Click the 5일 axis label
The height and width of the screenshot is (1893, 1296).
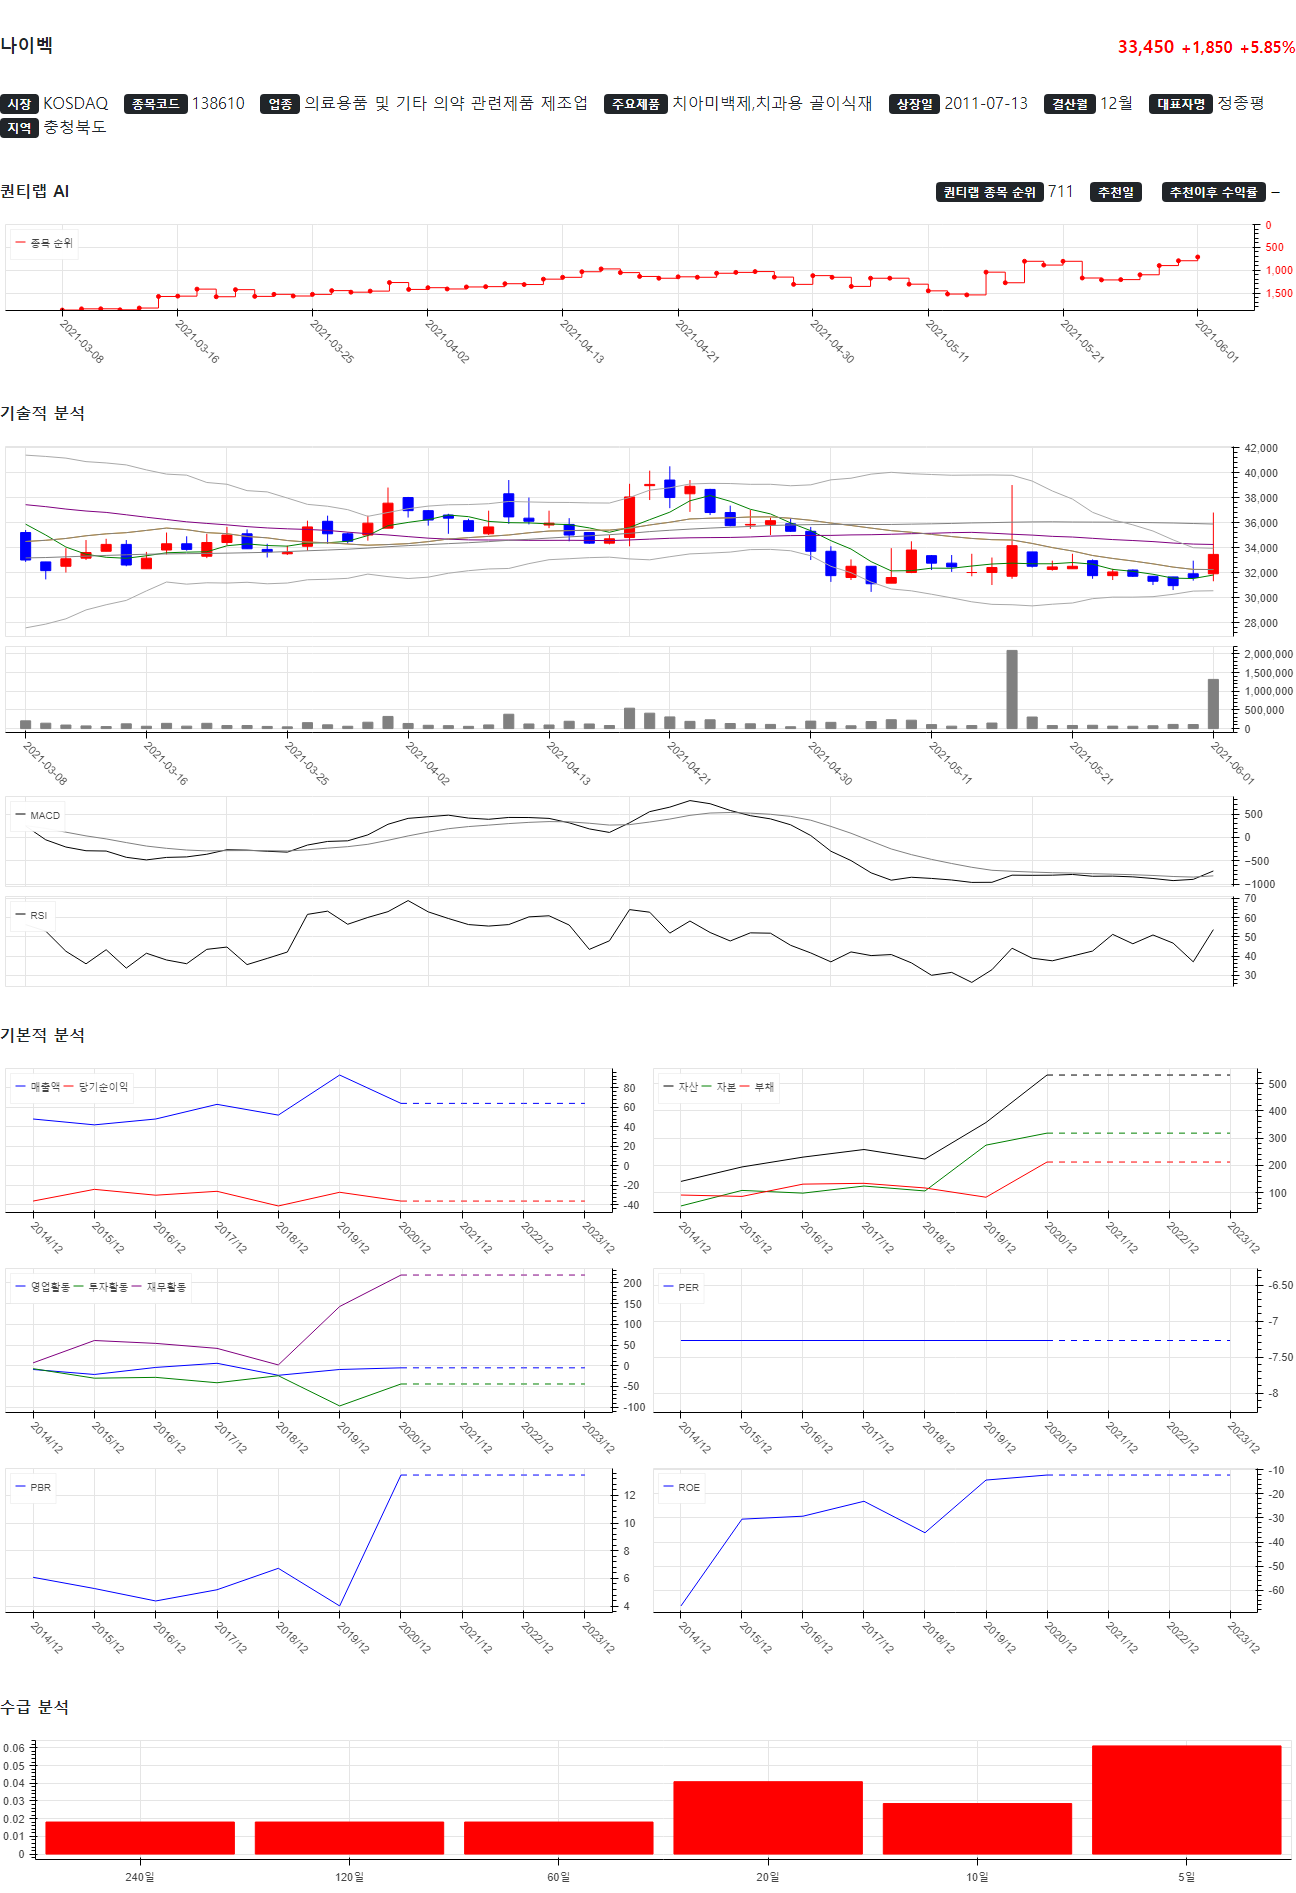pyautogui.click(x=1187, y=1876)
